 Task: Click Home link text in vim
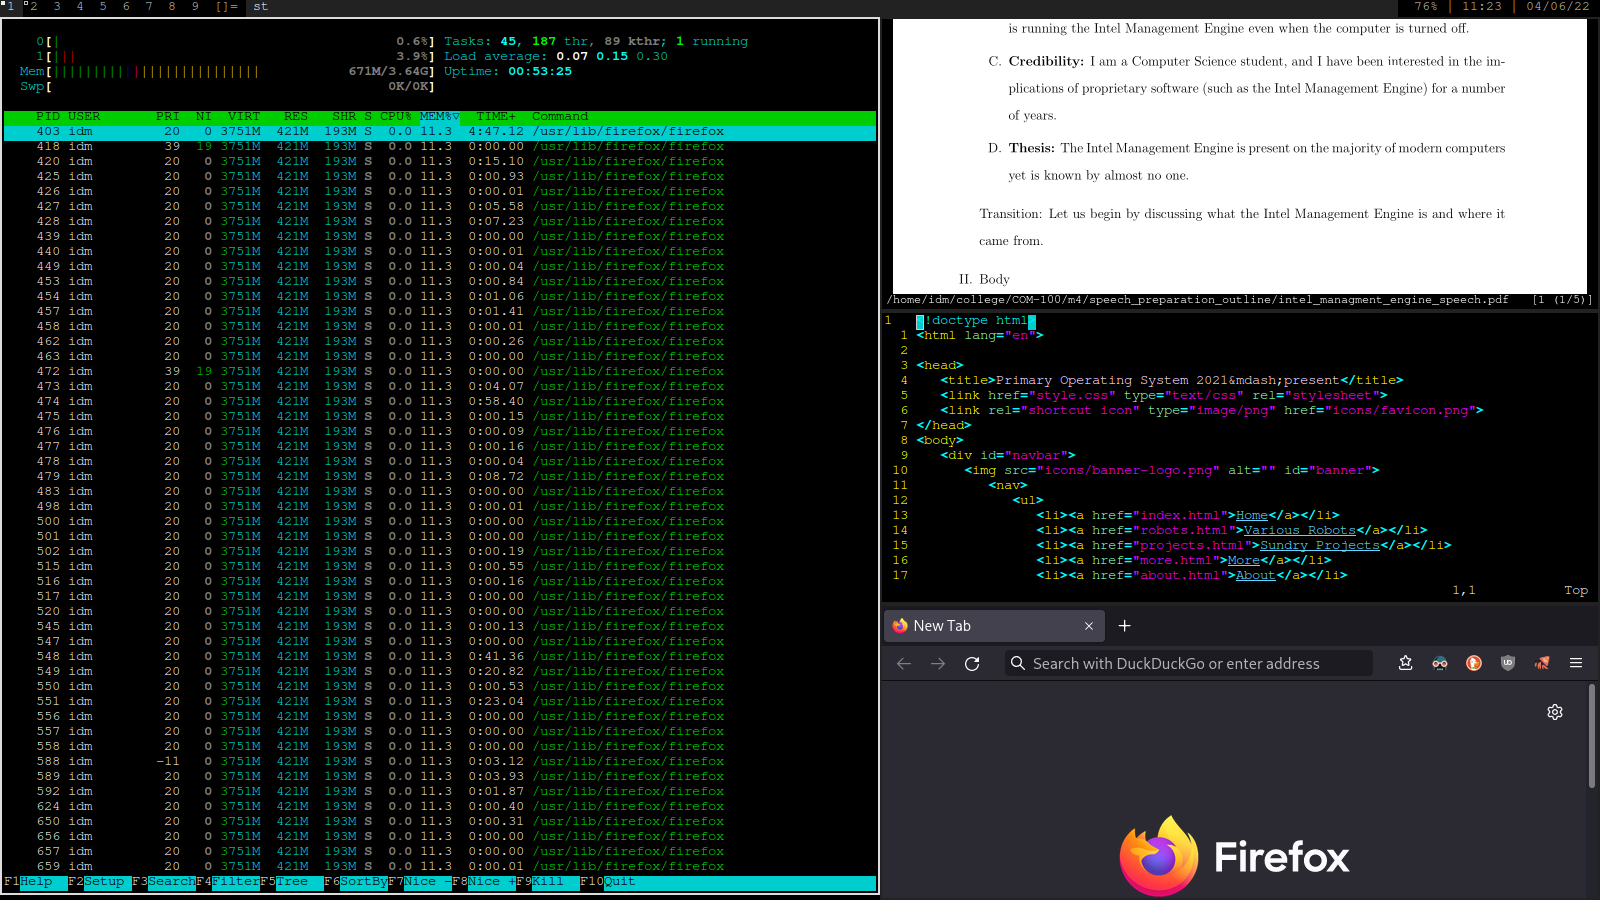pos(1252,516)
